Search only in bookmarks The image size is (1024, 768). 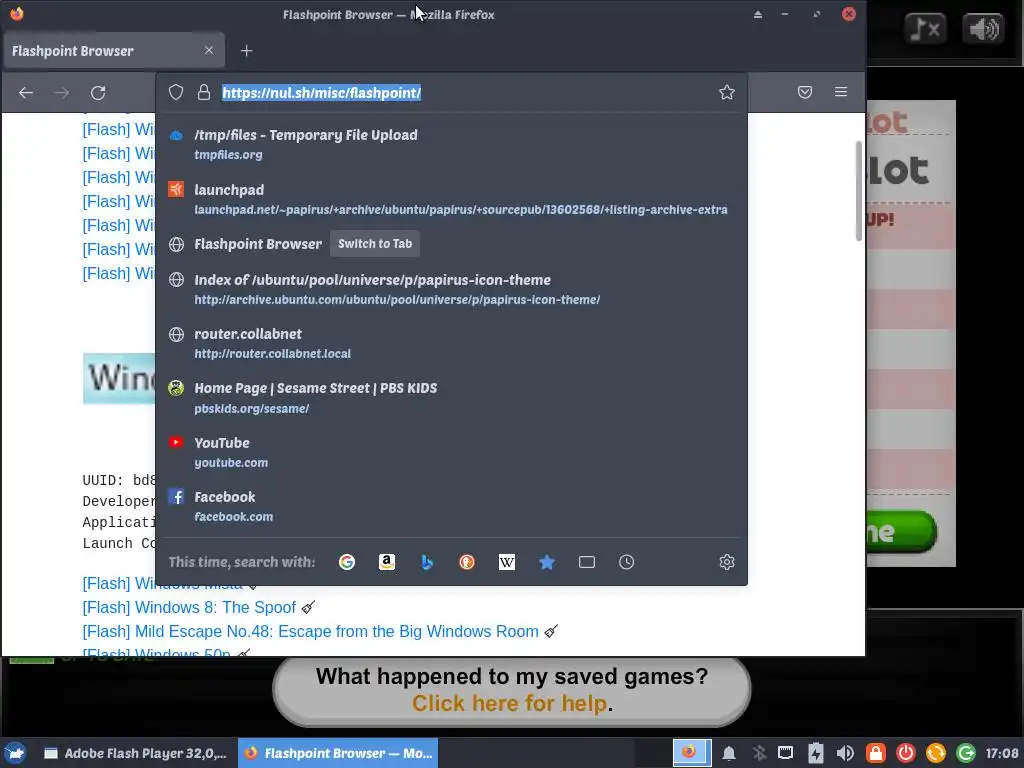547,562
